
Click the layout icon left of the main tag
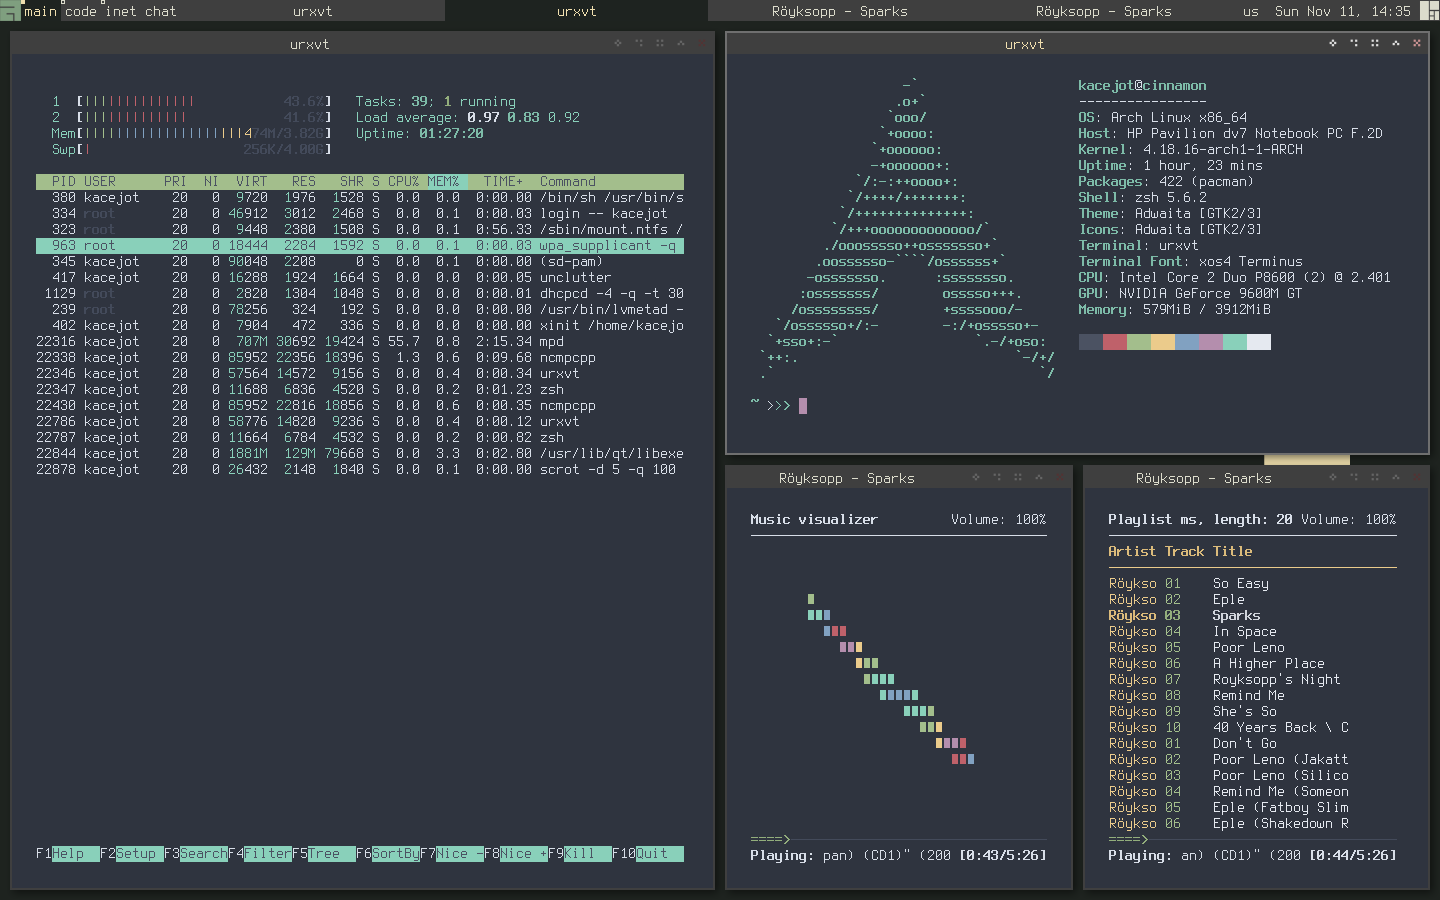tap(10, 11)
